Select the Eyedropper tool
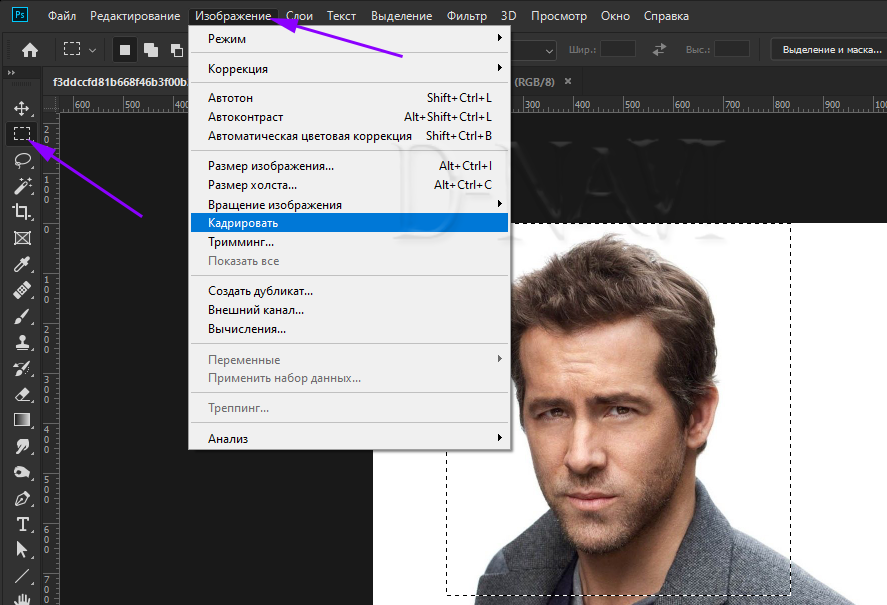Image resolution: width=887 pixels, height=605 pixels. point(22,264)
